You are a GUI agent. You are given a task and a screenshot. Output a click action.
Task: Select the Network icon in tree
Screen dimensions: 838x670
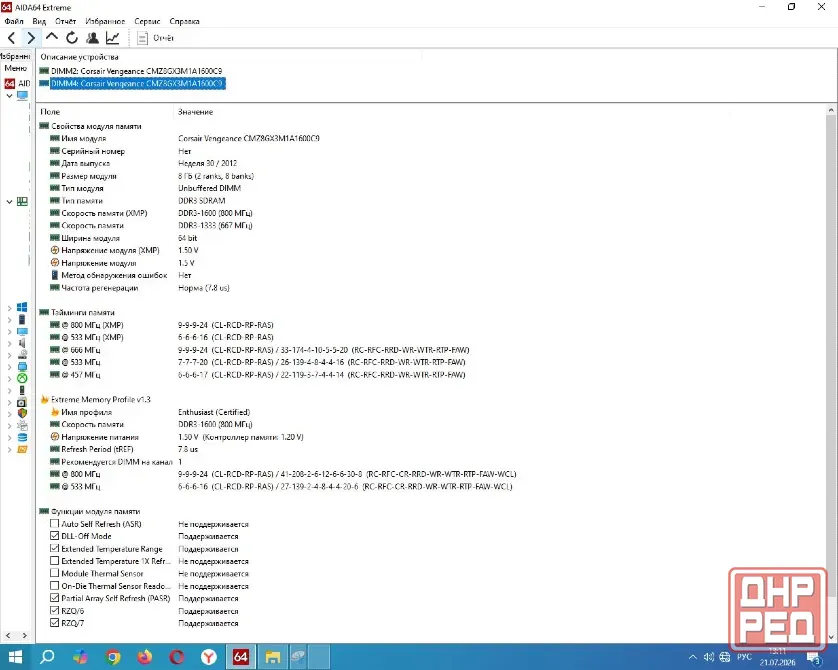coord(22,367)
